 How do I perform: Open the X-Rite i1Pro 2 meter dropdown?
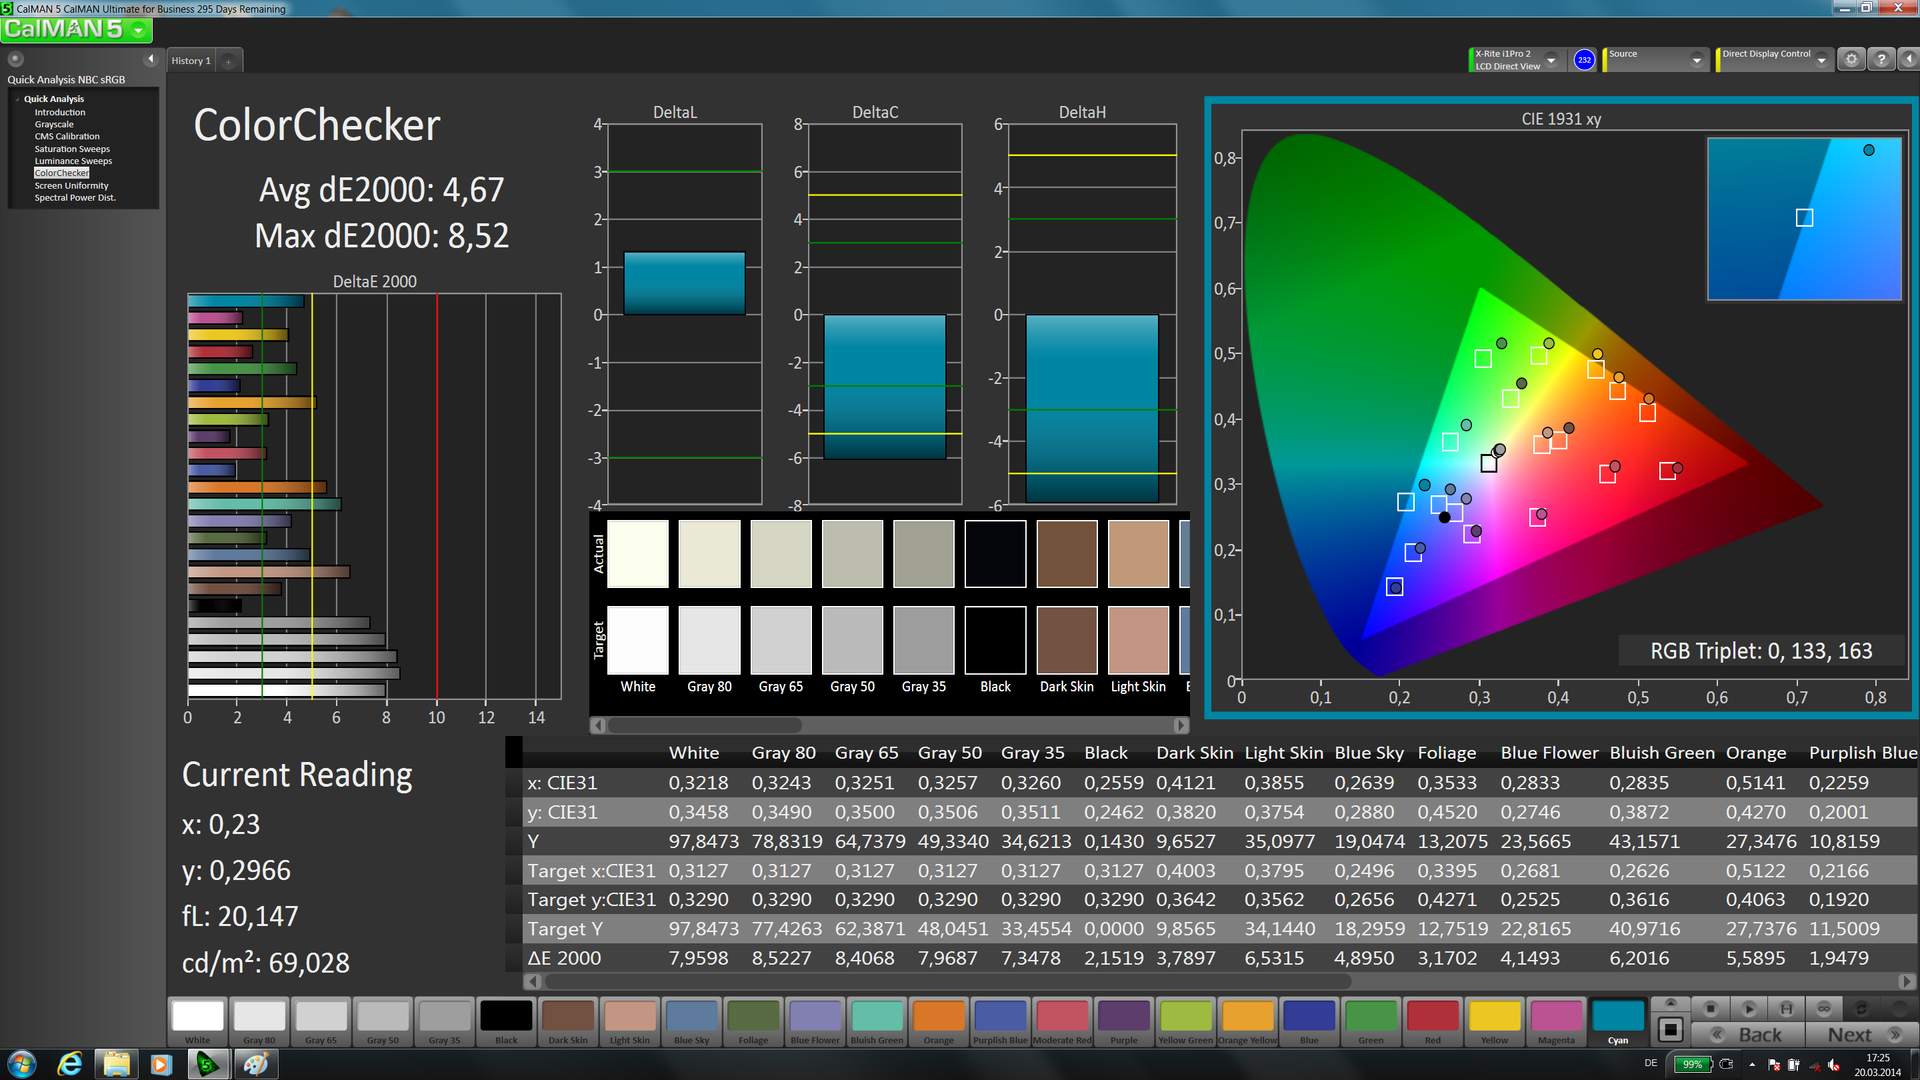click(1551, 60)
